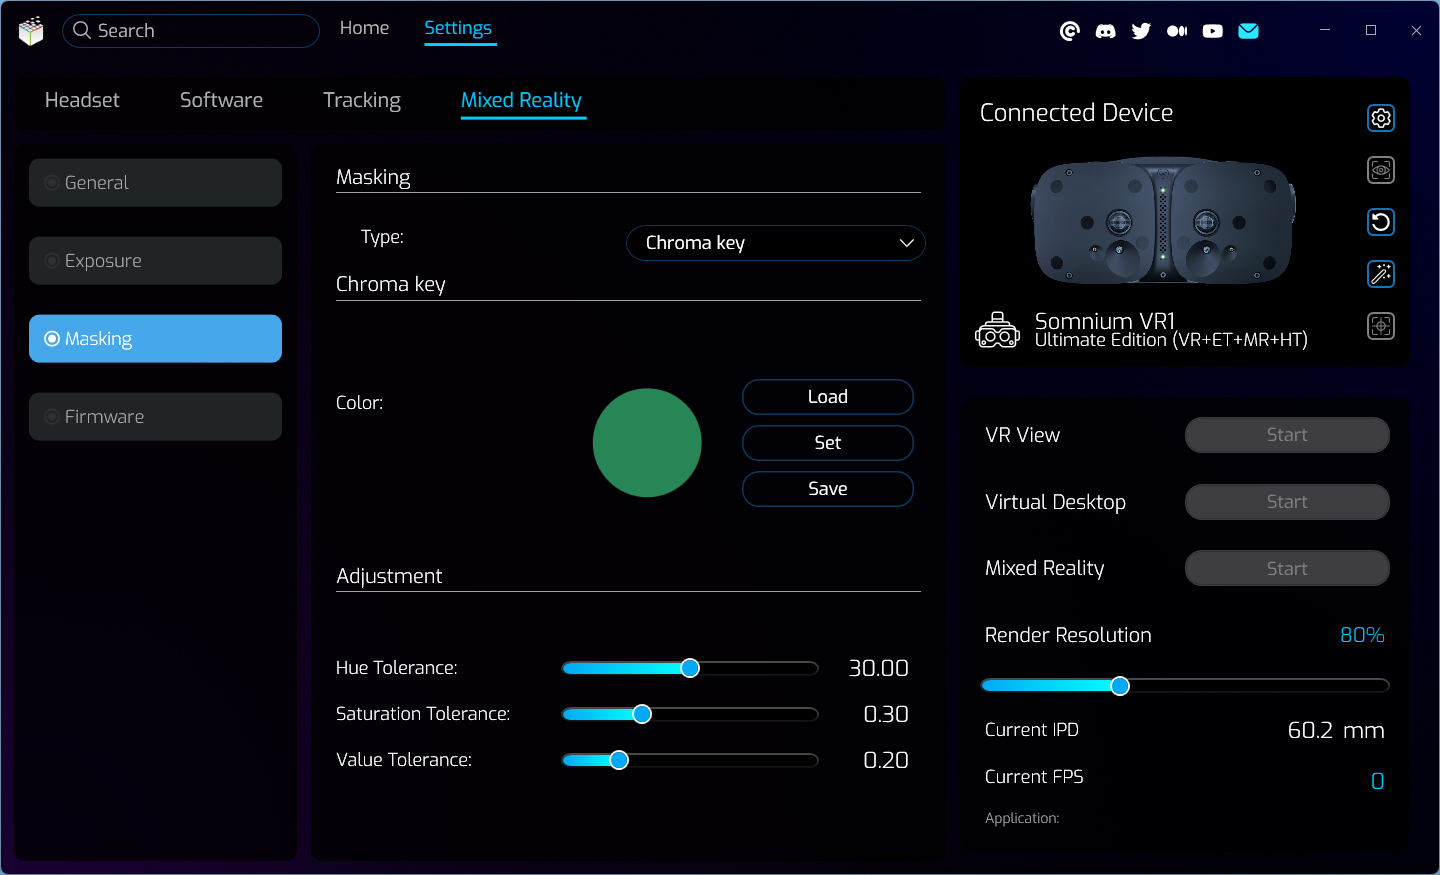The height and width of the screenshot is (875, 1440).
Task: Open the YouTube channel icon
Action: point(1212,31)
